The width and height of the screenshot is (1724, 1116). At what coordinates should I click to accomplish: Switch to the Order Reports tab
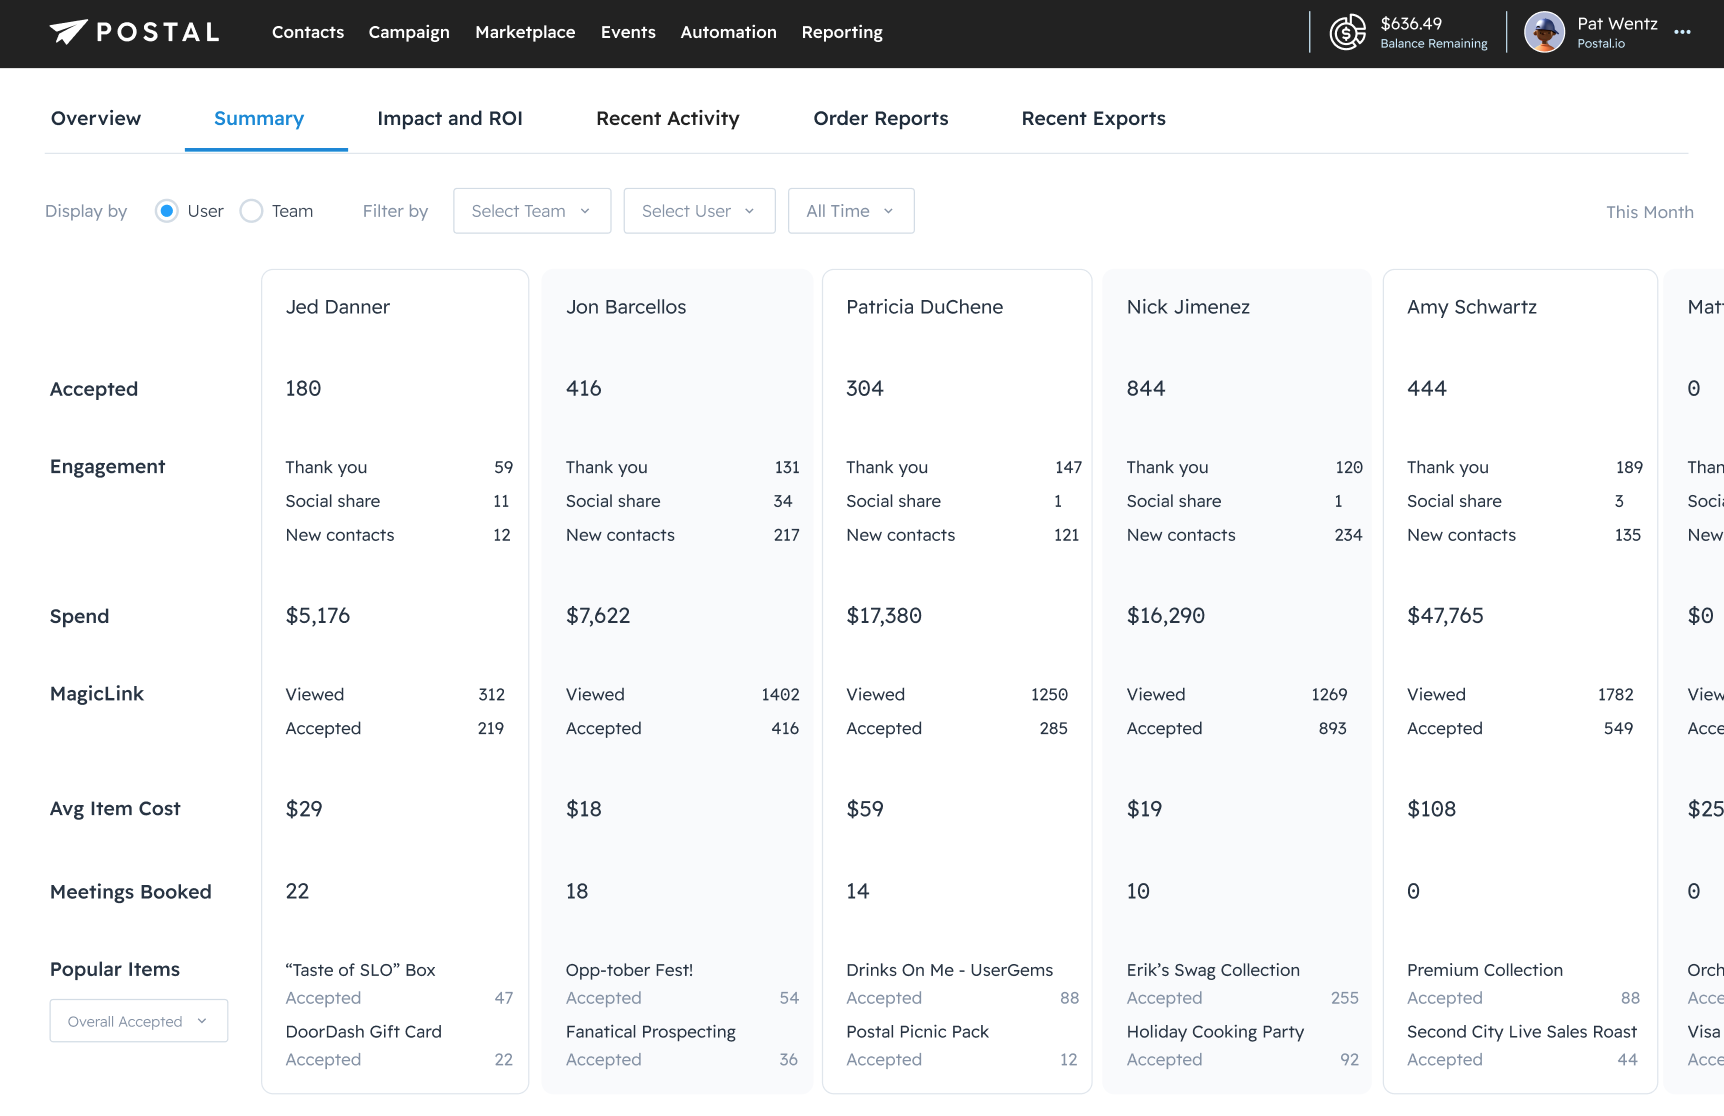(x=880, y=119)
